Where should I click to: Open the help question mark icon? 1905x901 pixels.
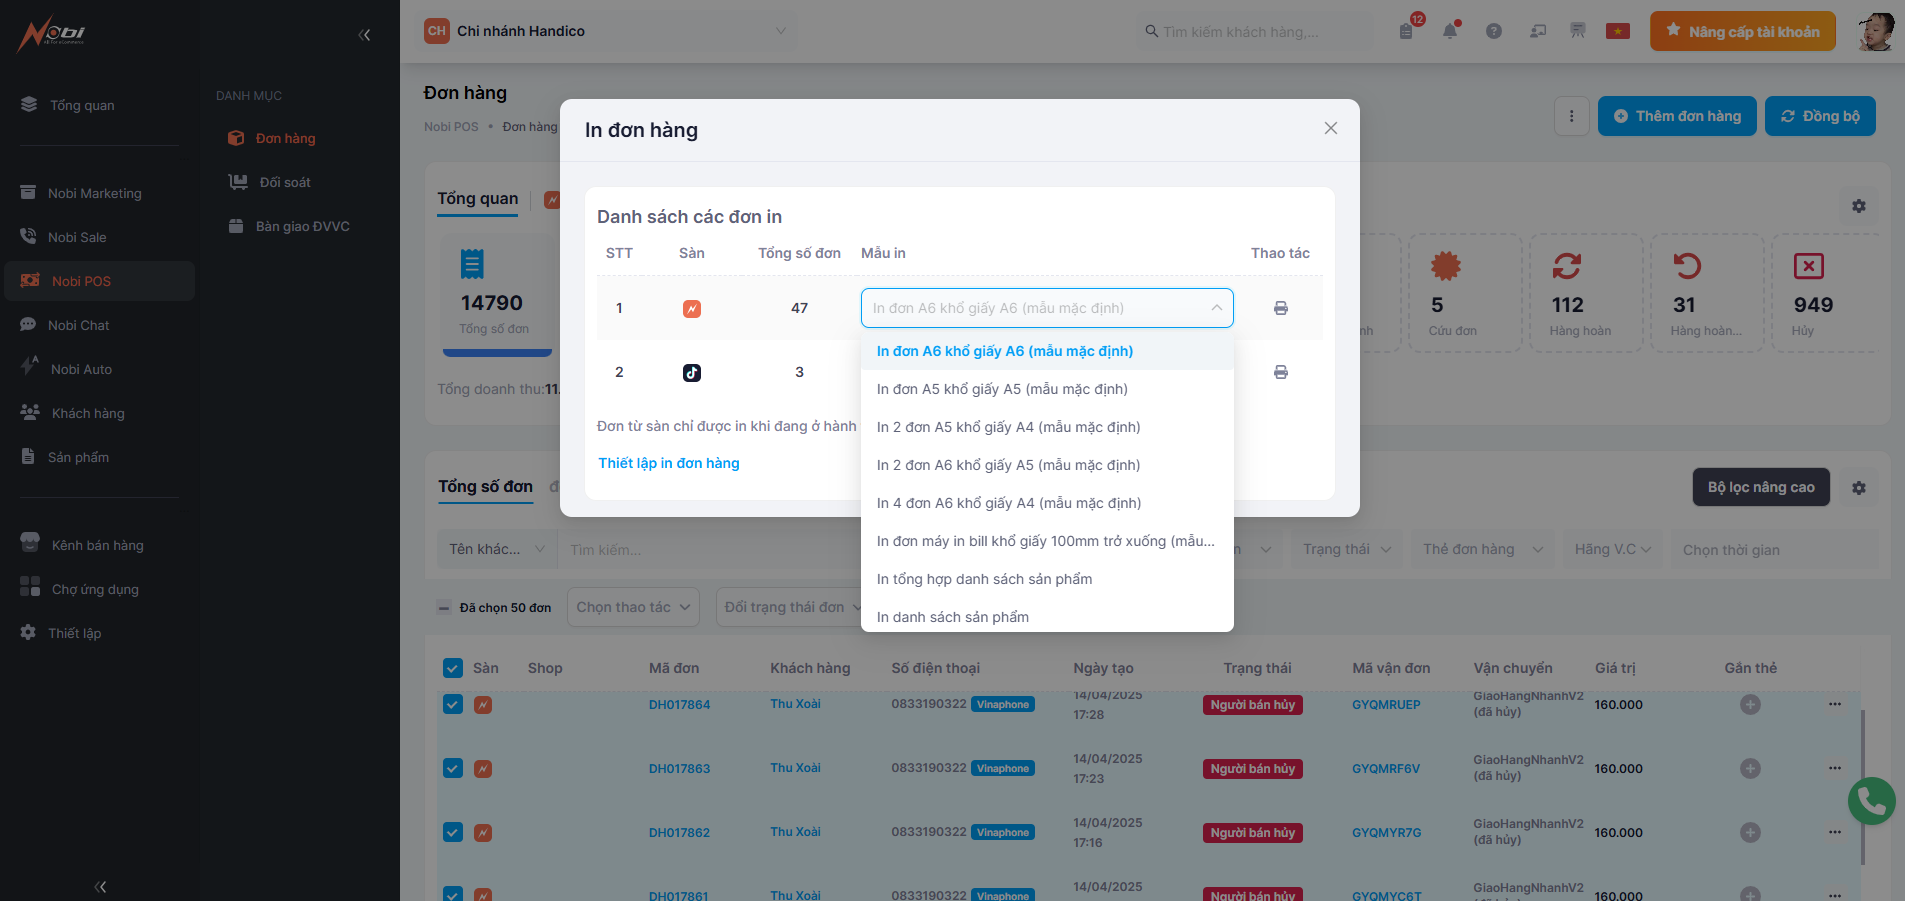point(1493,31)
